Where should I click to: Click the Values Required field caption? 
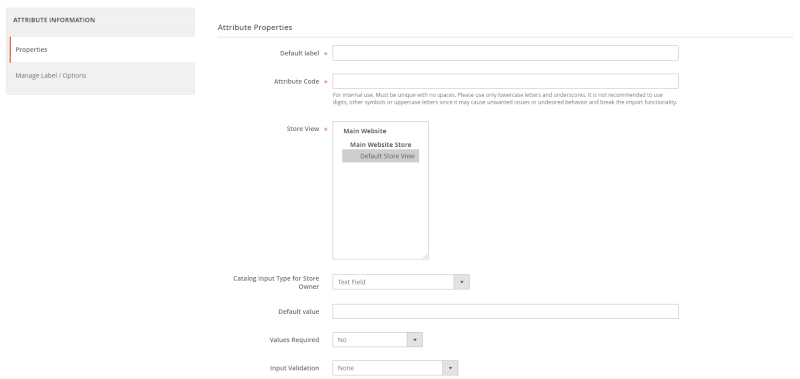[294, 340]
